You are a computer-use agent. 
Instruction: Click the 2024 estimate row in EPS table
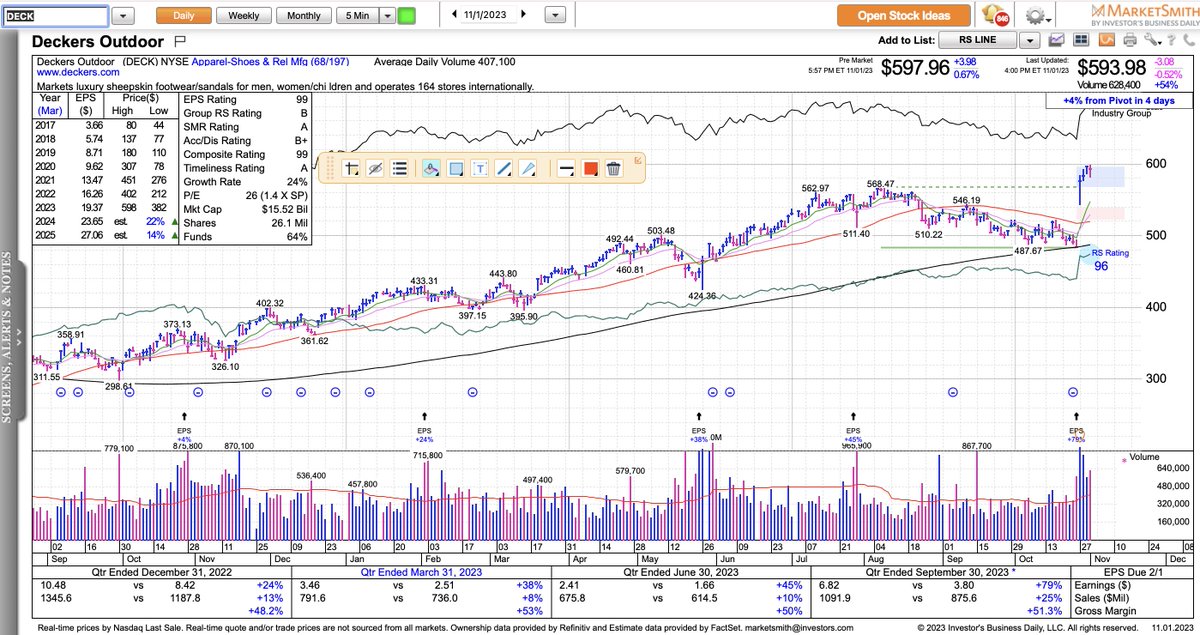(x=105, y=223)
